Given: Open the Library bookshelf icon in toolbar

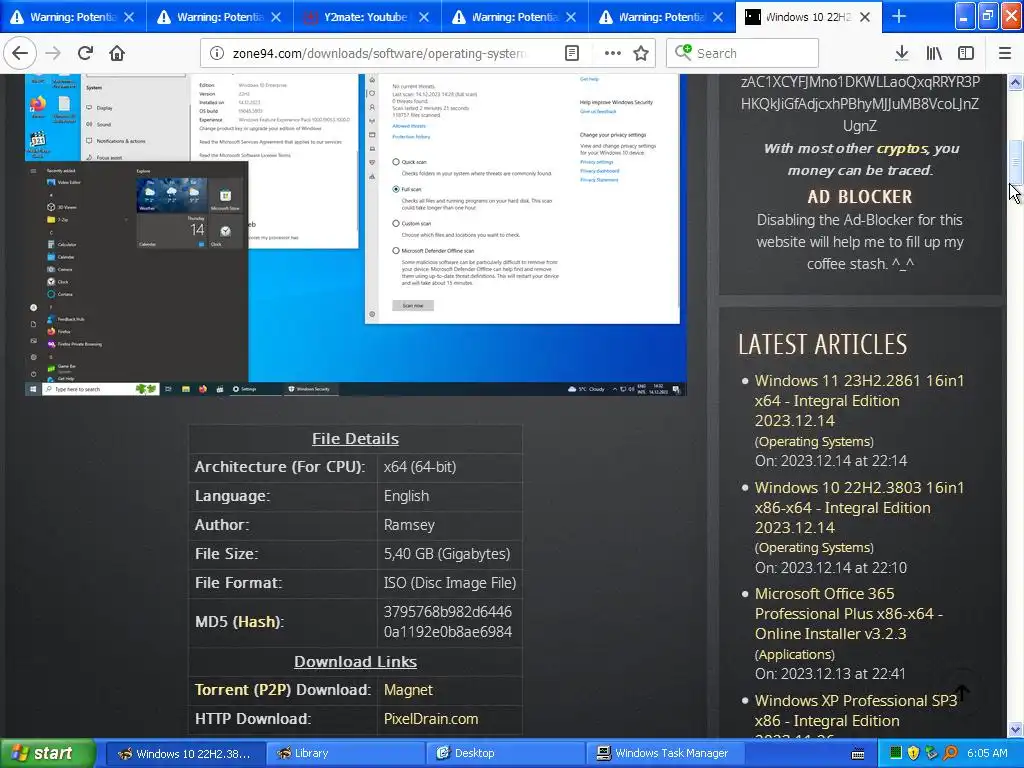Looking at the screenshot, I should [x=934, y=53].
